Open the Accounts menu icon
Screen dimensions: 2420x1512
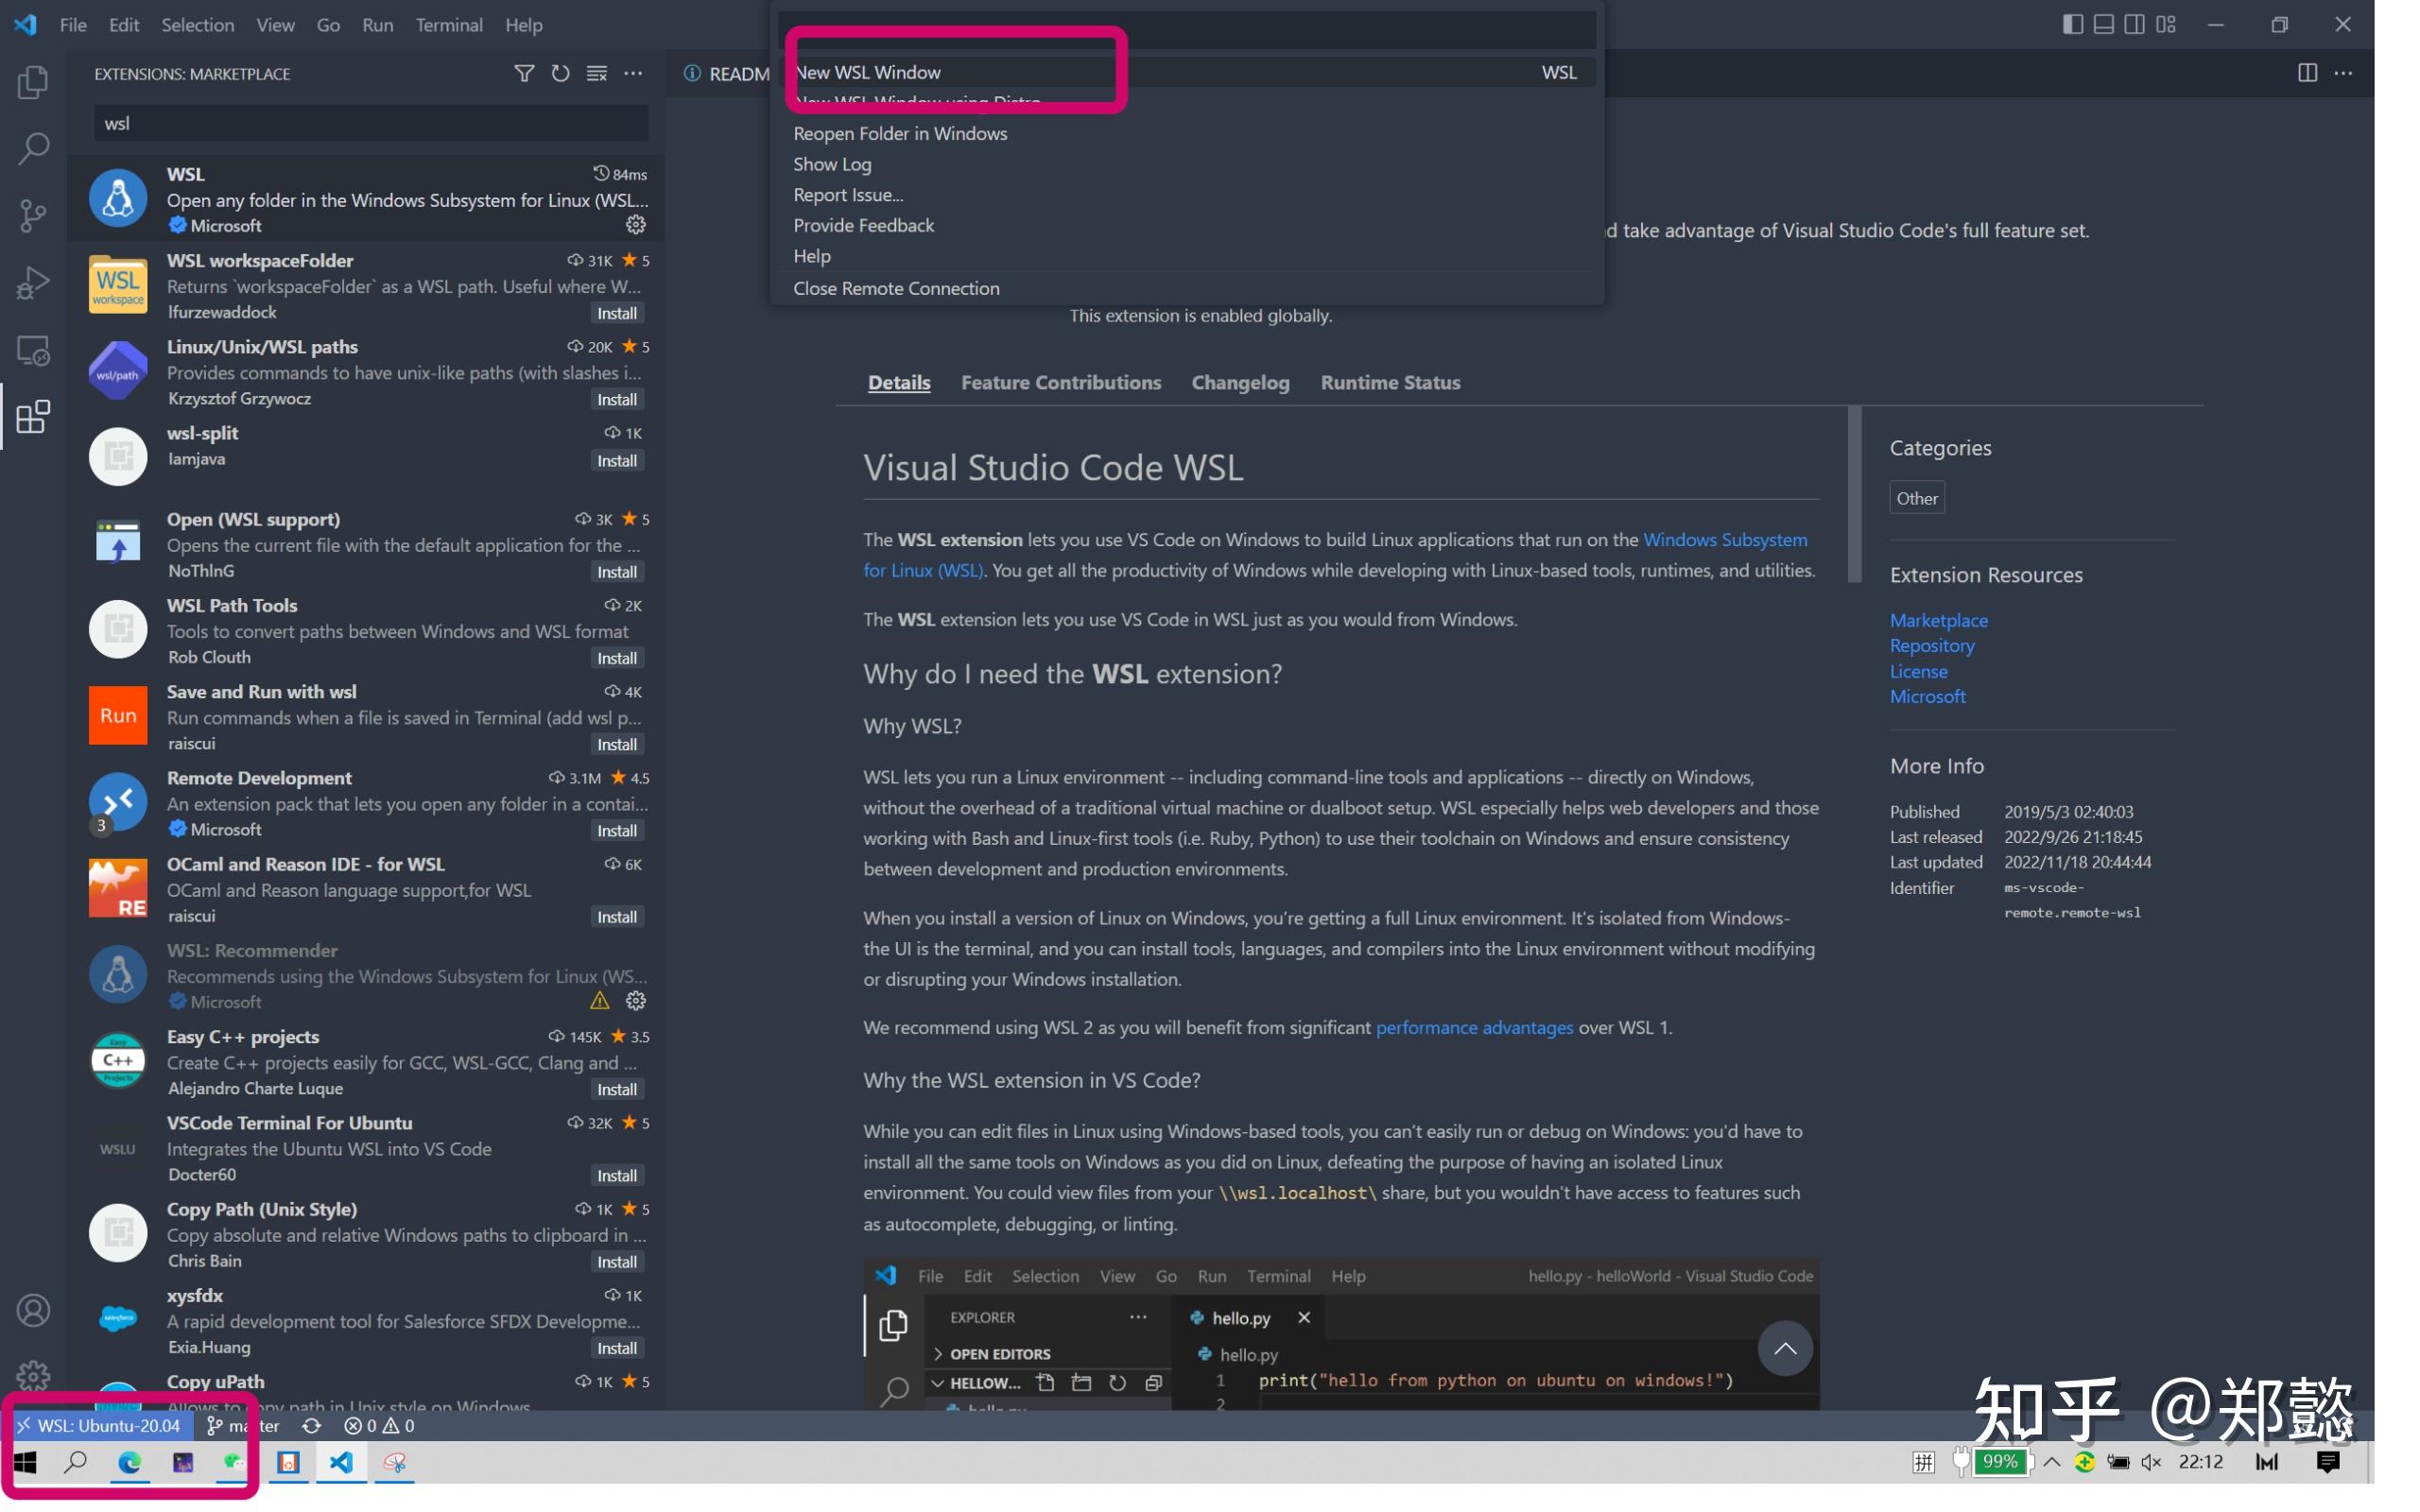33,1311
